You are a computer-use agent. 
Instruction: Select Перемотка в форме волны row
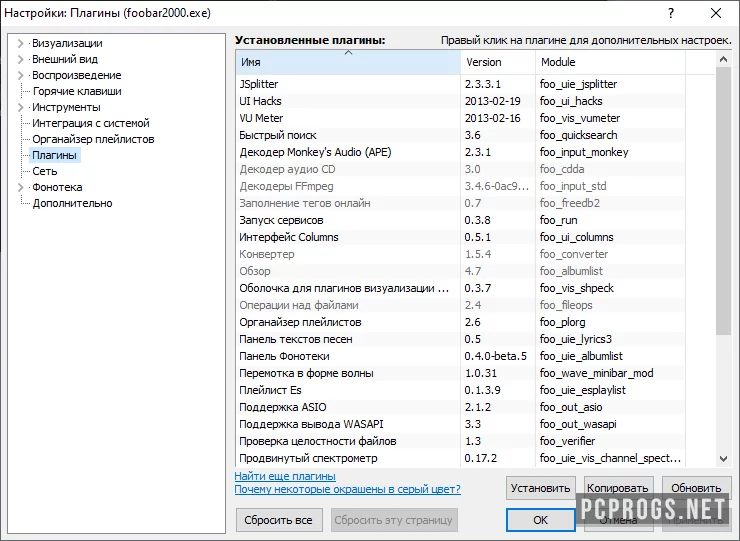tap(460, 373)
